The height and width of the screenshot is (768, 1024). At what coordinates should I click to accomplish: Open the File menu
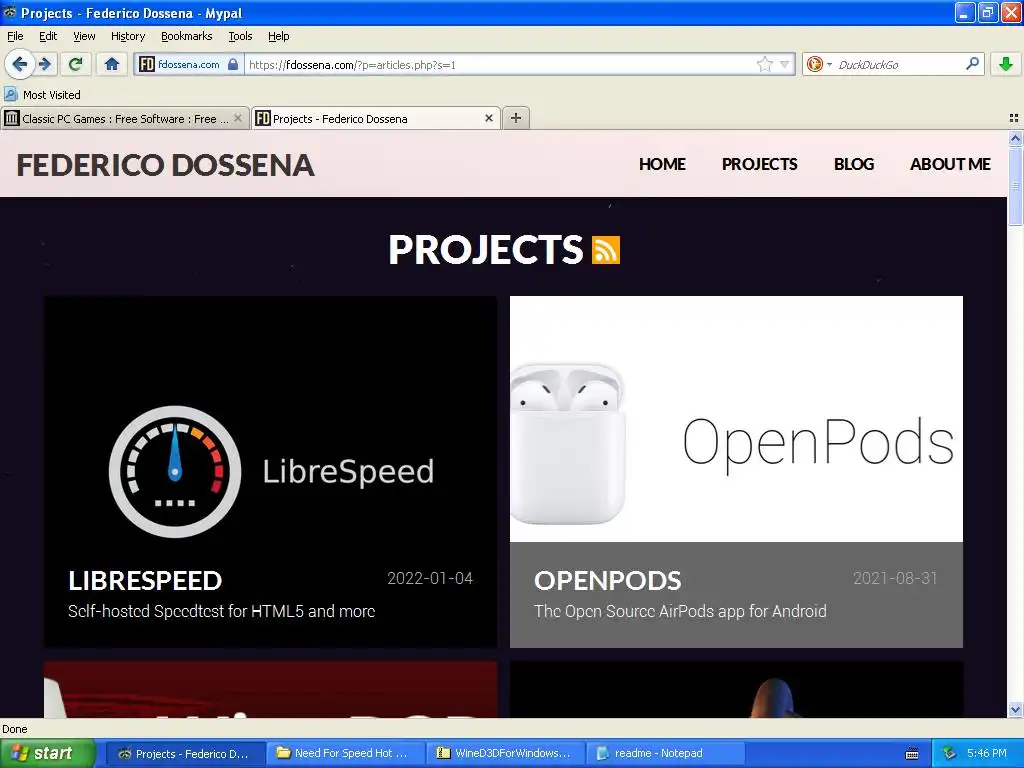tap(15, 36)
